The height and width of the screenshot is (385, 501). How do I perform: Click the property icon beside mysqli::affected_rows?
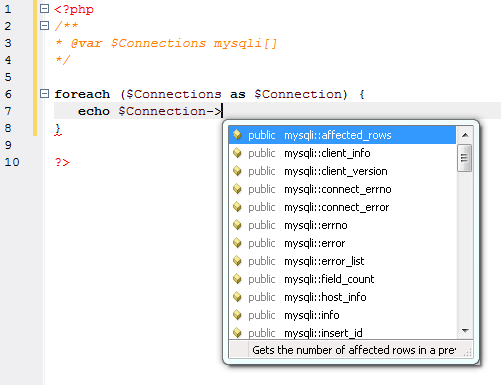pos(237,135)
